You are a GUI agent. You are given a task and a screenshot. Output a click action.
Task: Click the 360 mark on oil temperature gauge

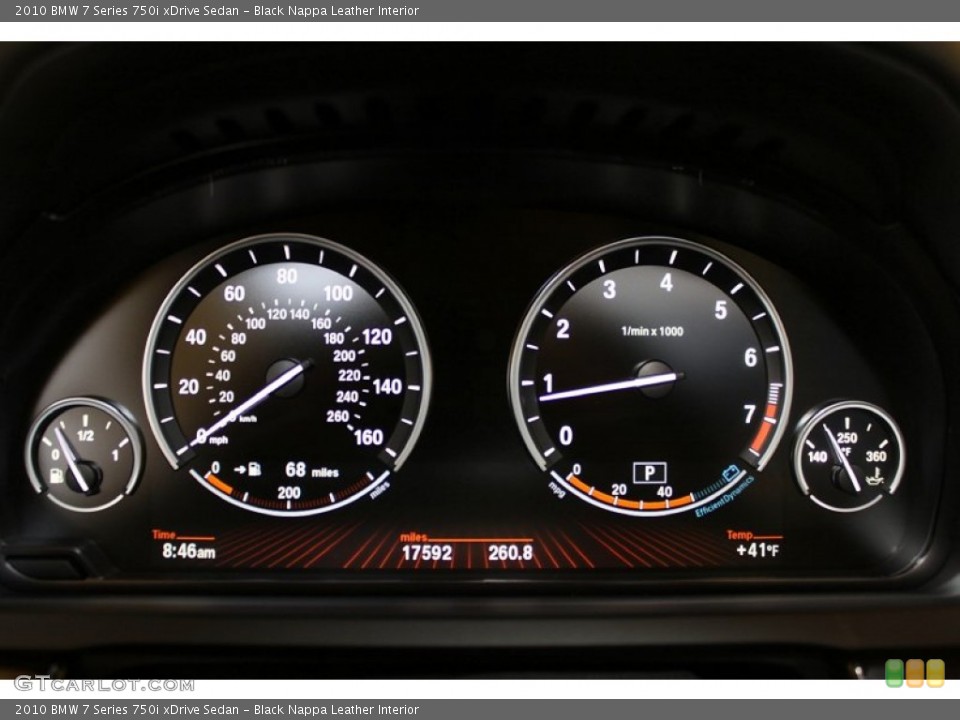(876, 456)
